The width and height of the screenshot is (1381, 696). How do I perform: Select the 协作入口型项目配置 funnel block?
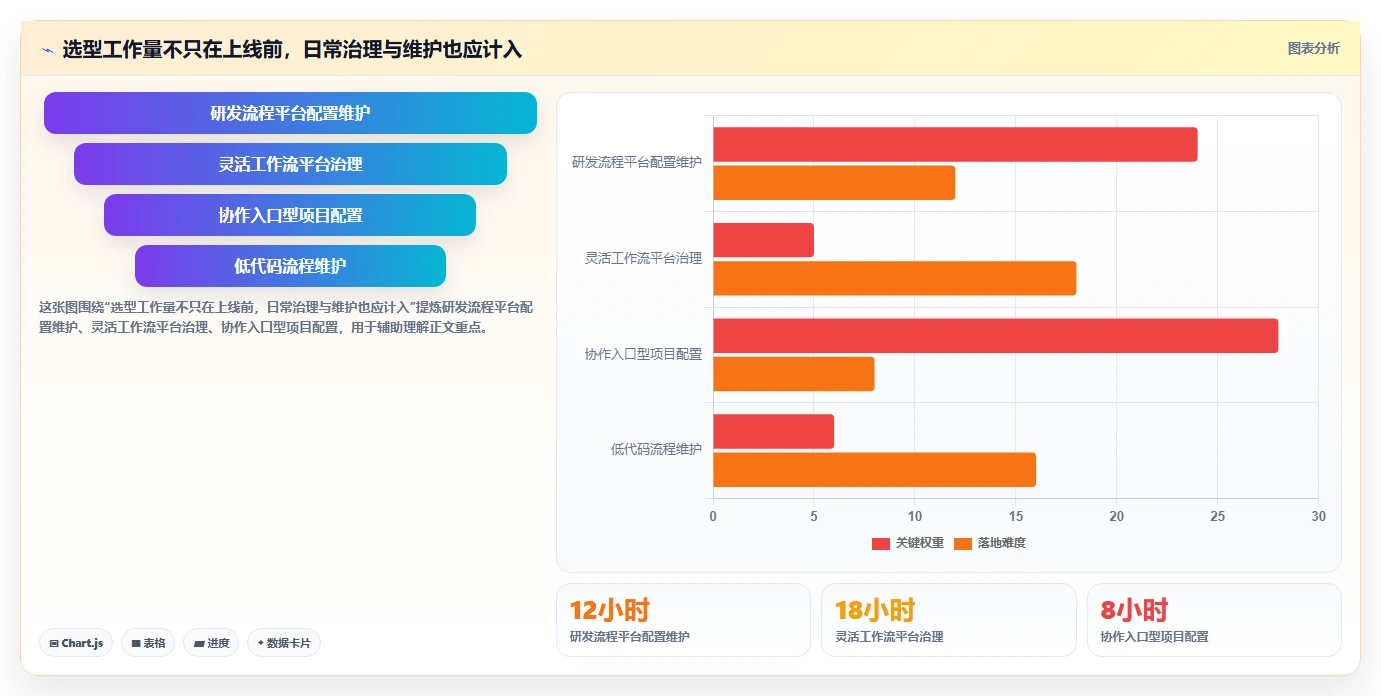pyautogui.click(x=290, y=215)
